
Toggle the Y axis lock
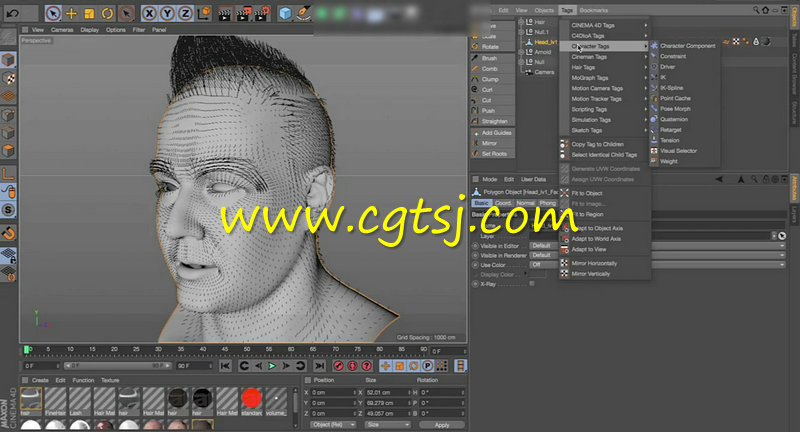pos(167,13)
